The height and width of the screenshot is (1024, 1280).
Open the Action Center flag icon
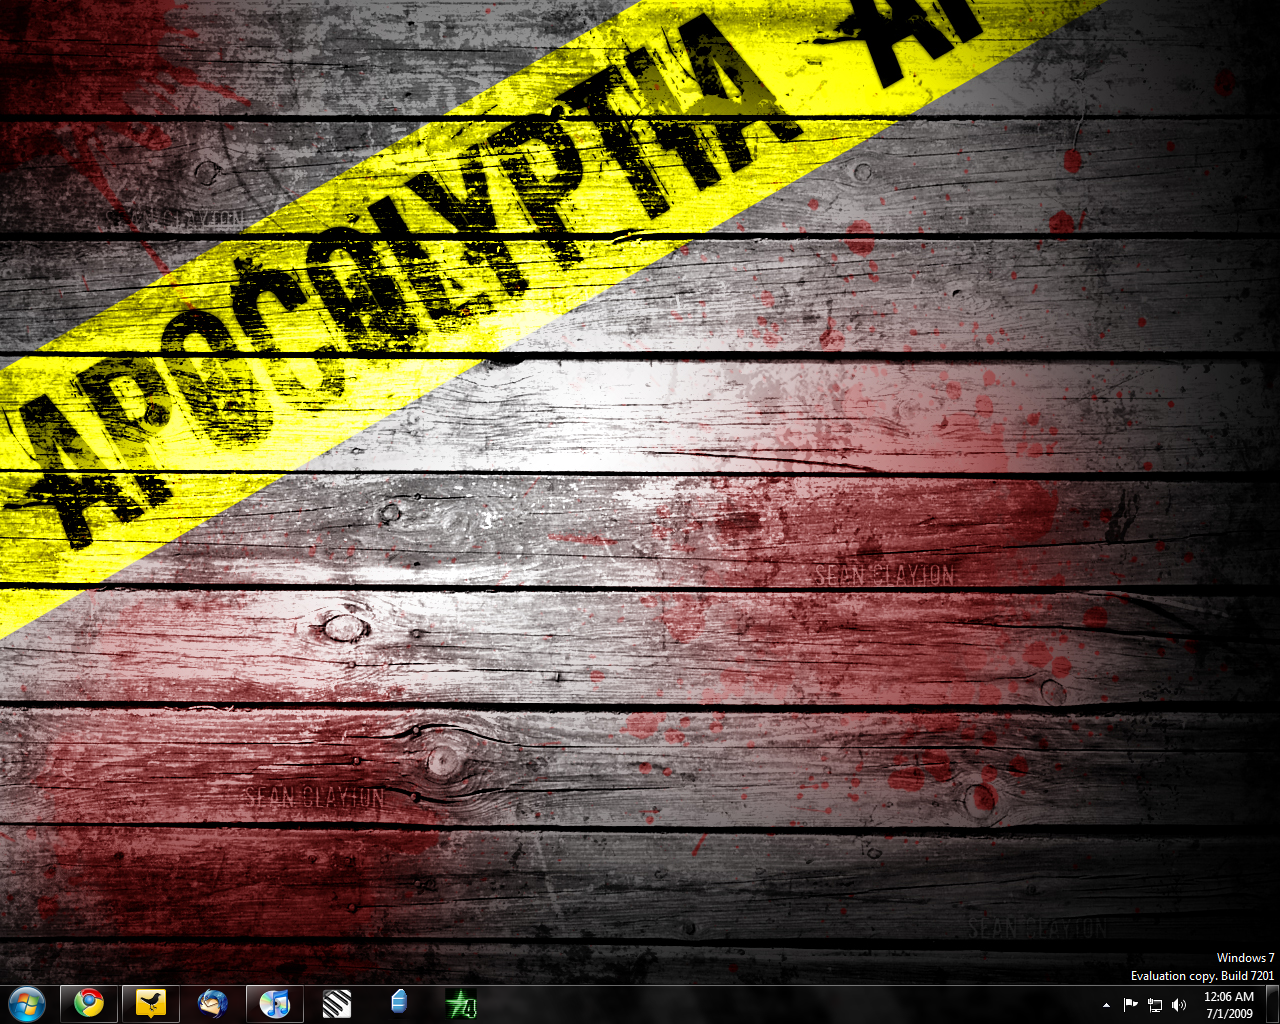pyautogui.click(x=1131, y=1004)
